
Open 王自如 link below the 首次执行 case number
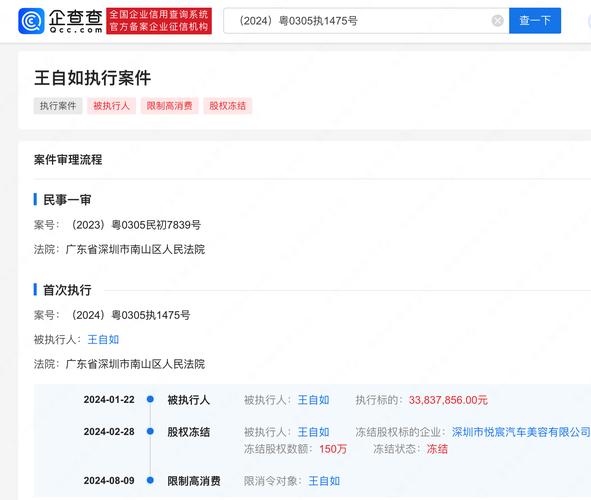(103, 339)
